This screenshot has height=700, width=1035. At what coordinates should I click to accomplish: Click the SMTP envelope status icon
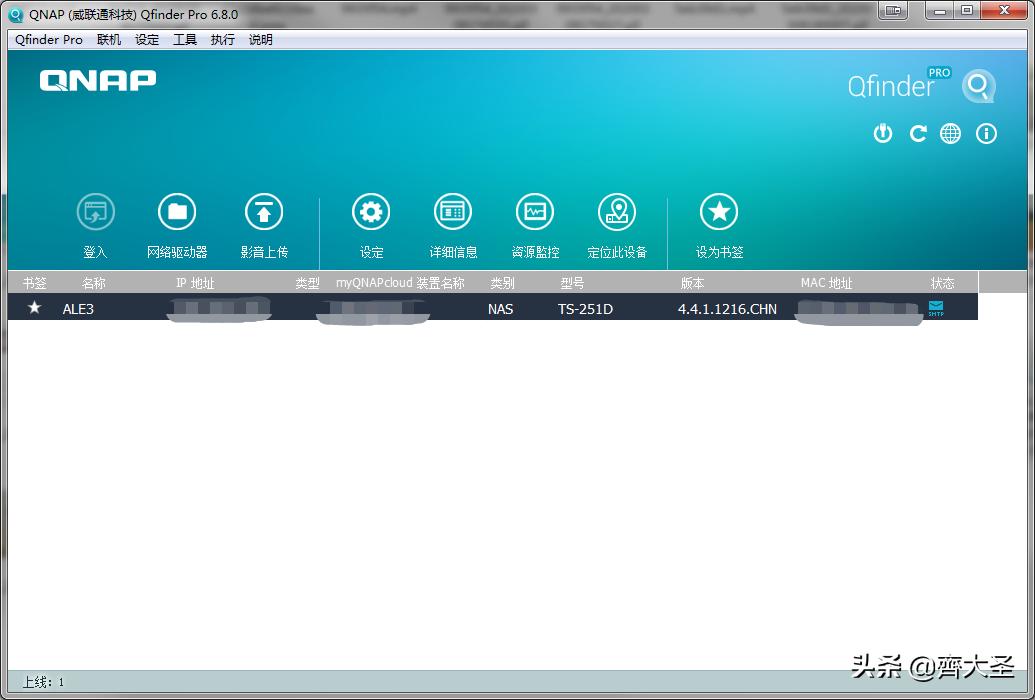pyautogui.click(x=936, y=308)
